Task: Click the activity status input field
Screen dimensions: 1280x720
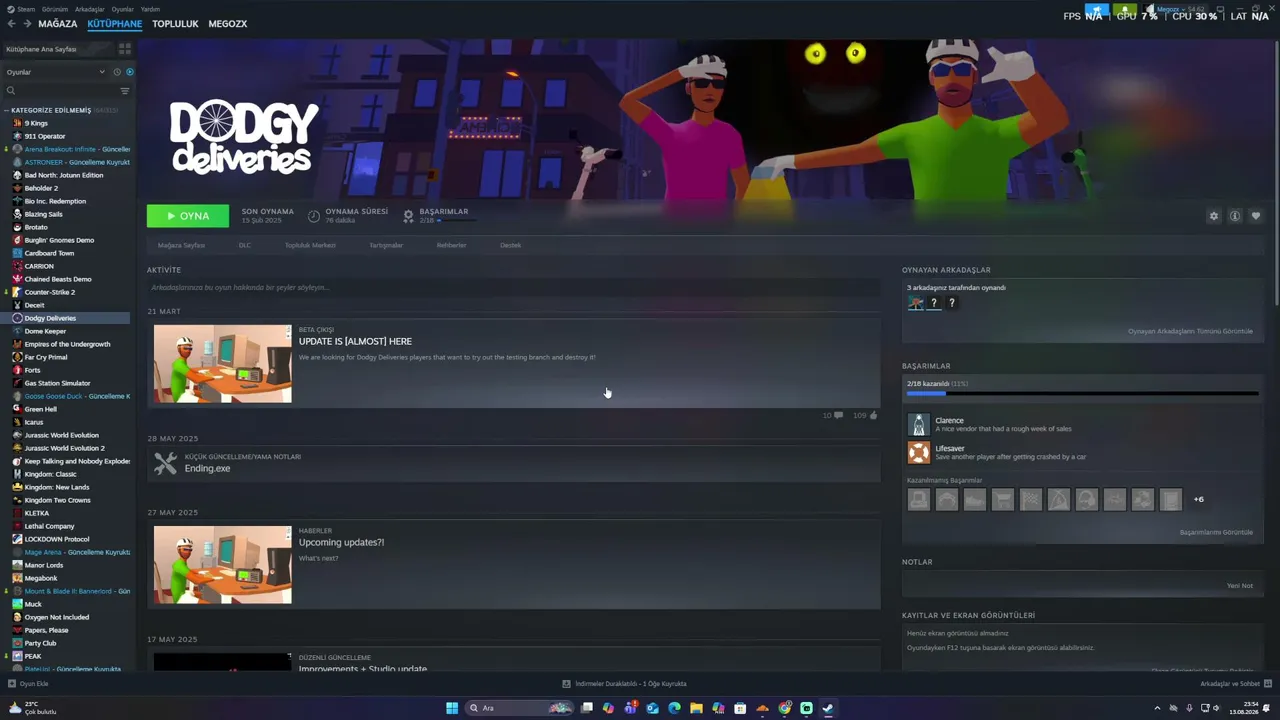Action: coord(514,287)
